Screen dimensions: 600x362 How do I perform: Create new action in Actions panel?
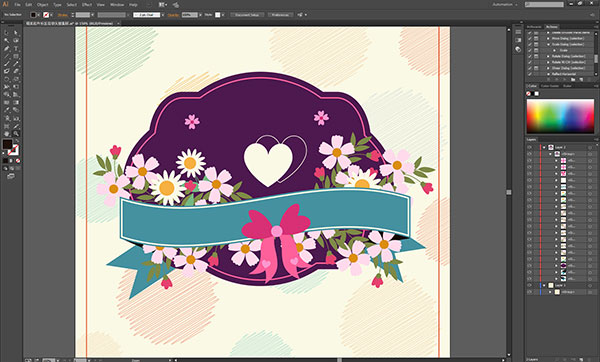pos(581,79)
